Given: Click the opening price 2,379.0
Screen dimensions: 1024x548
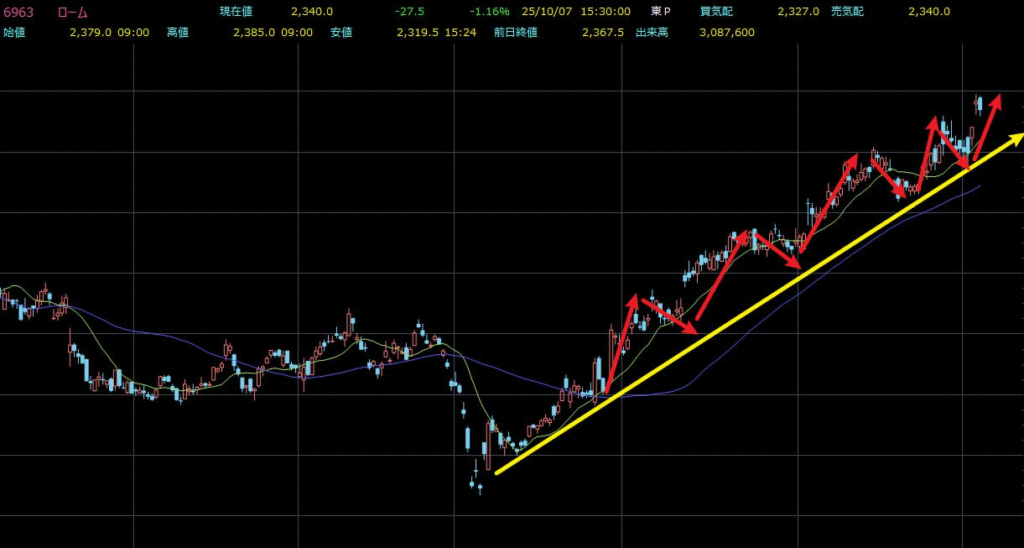Looking at the screenshot, I should [x=93, y=32].
